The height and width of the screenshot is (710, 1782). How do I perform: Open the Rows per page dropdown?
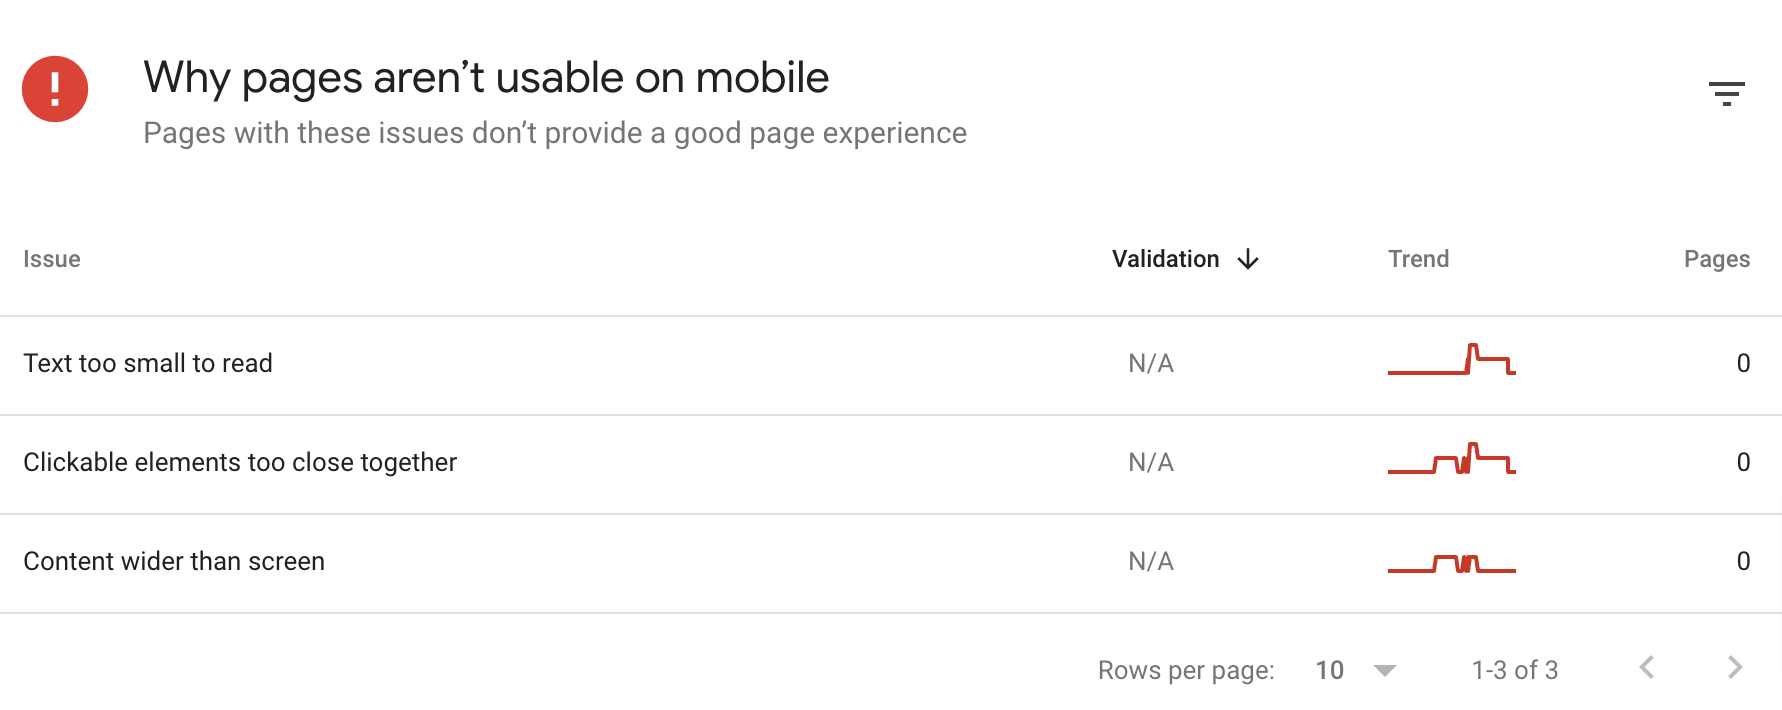coord(1355,670)
